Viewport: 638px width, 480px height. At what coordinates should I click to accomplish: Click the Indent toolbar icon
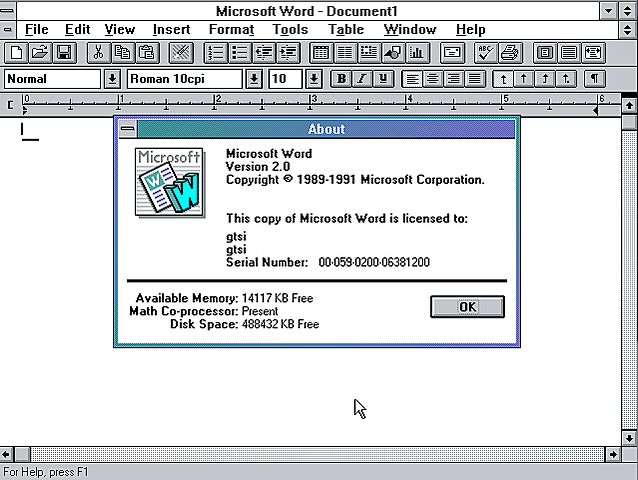(x=288, y=53)
